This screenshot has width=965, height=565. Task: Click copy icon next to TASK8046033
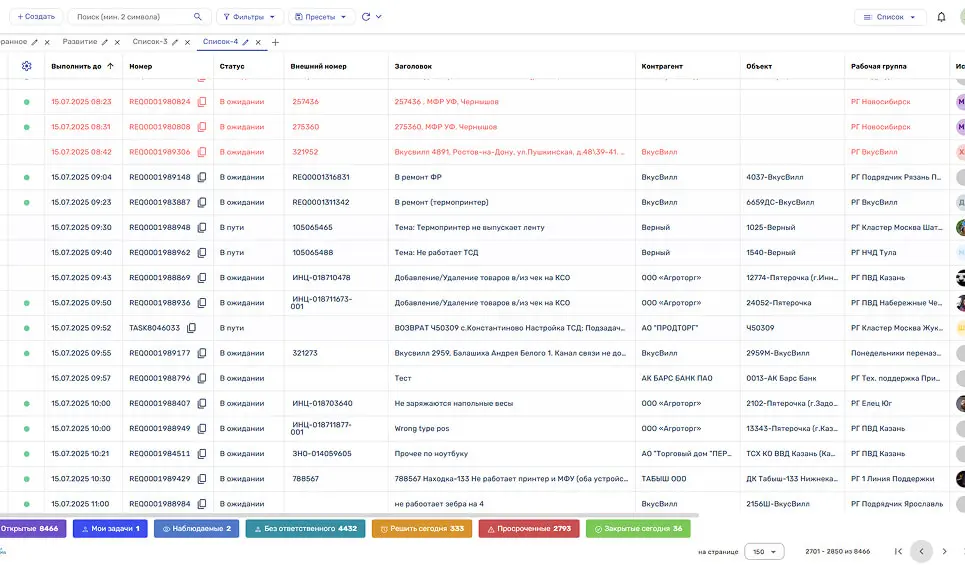pos(192,328)
